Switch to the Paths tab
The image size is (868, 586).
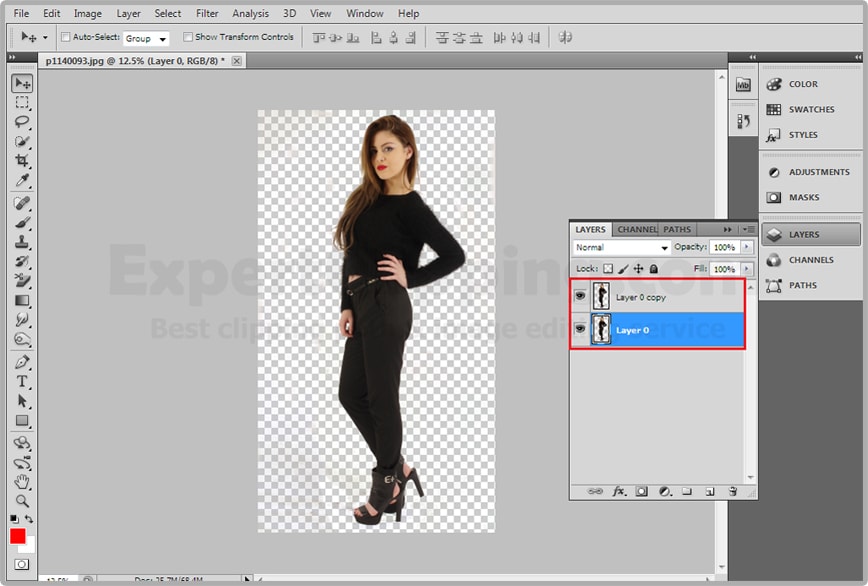(677, 230)
